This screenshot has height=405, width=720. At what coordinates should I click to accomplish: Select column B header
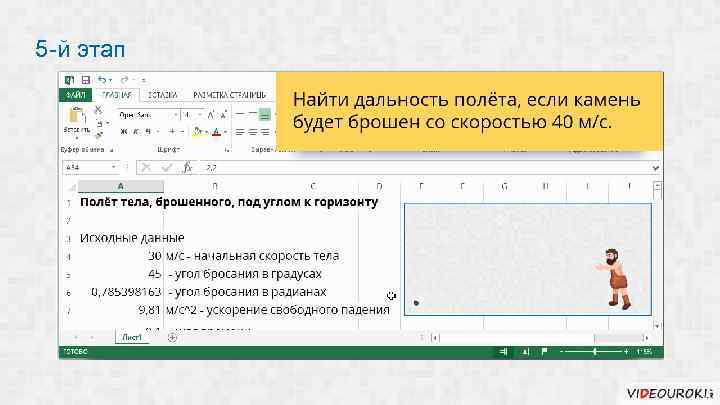[x=215, y=186]
